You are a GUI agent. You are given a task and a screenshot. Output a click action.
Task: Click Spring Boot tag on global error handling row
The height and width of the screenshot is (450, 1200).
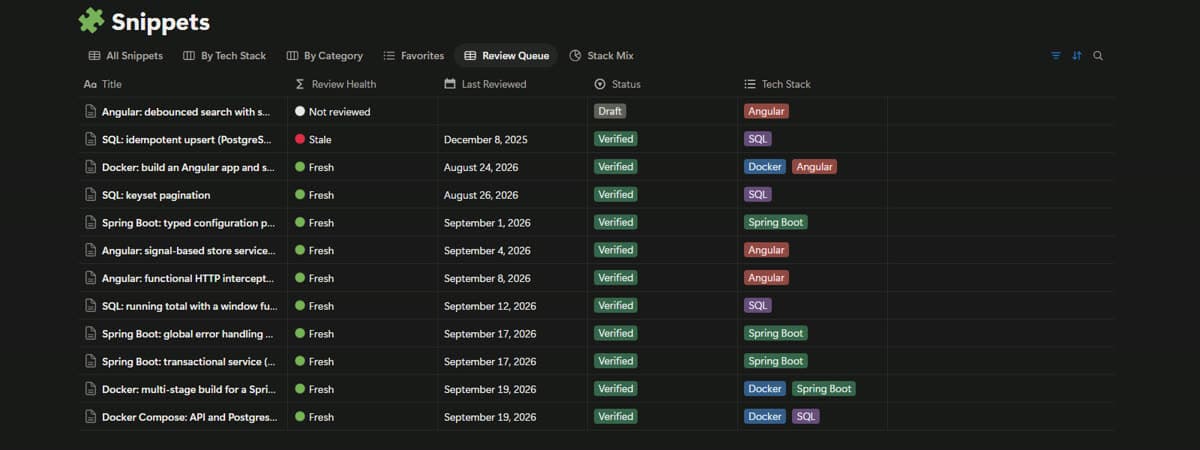[776, 333]
